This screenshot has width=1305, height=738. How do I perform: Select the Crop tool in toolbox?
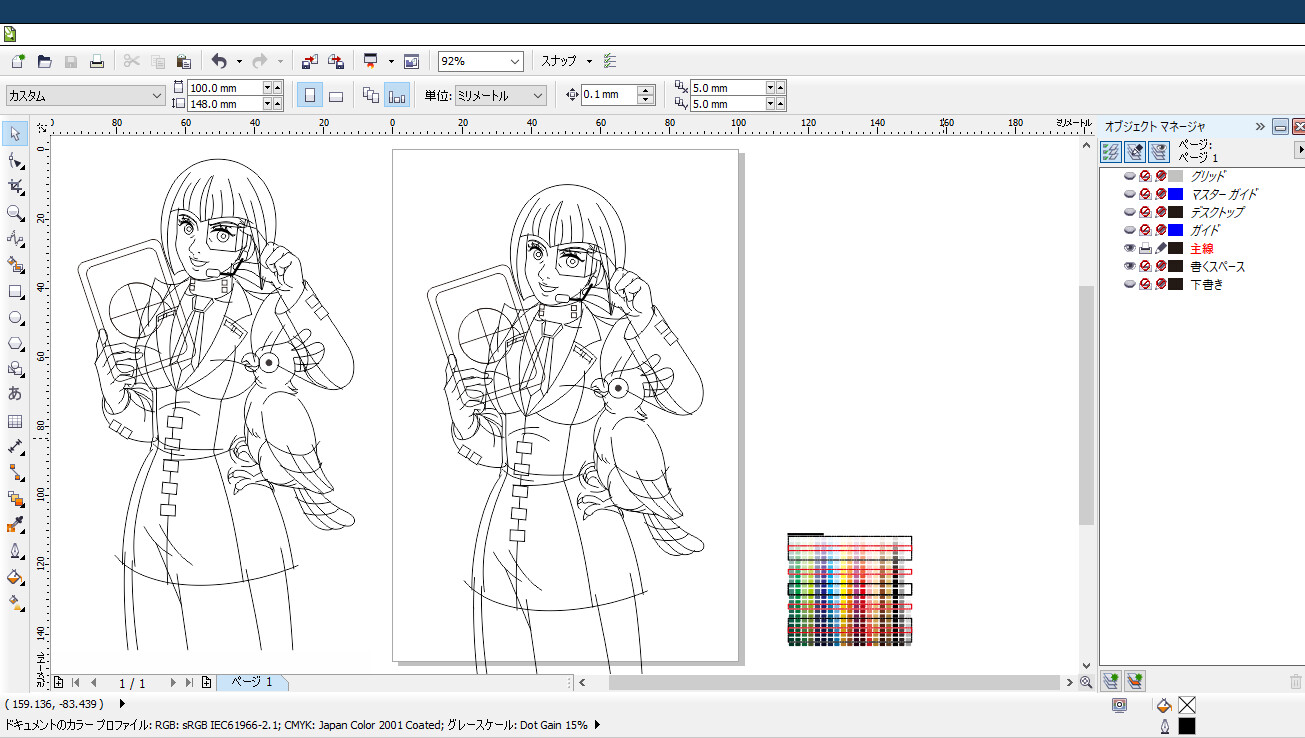tap(15, 187)
